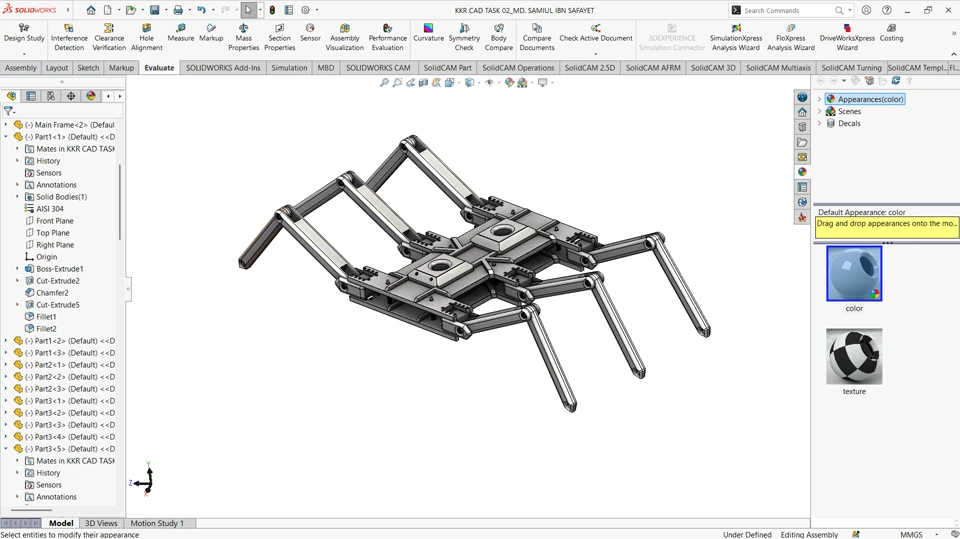The height and width of the screenshot is (539, 960).
Task: Expand the Scenes tree node
Action: 819,111
